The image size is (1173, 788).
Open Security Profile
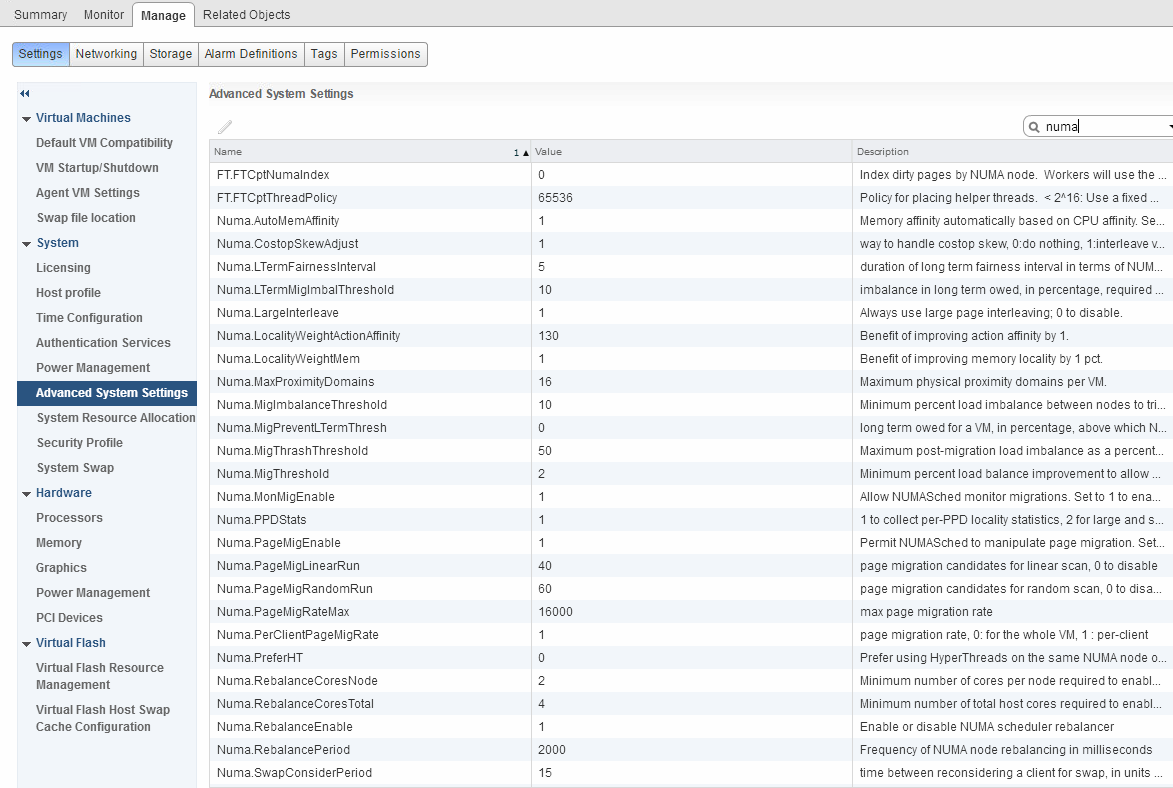click(x=79, y=443)
